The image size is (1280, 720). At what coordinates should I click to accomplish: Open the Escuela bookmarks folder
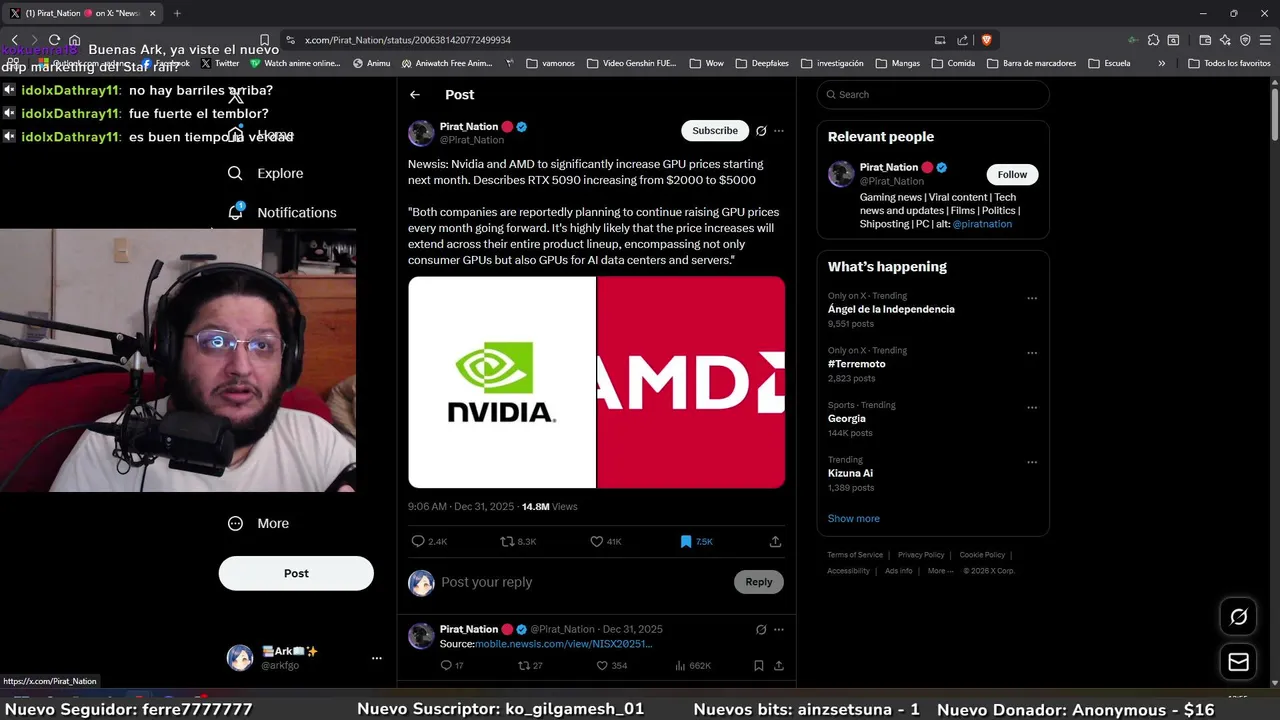click(1109, 63)
